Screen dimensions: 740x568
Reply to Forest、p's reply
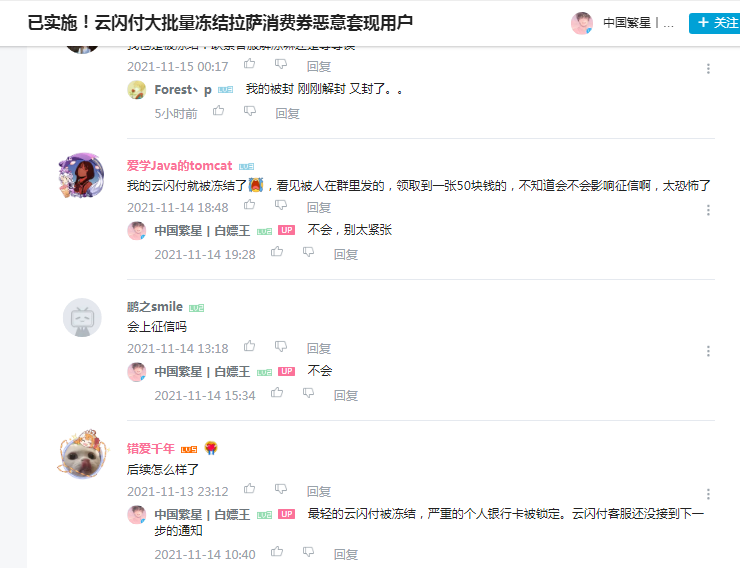[287, 114]
